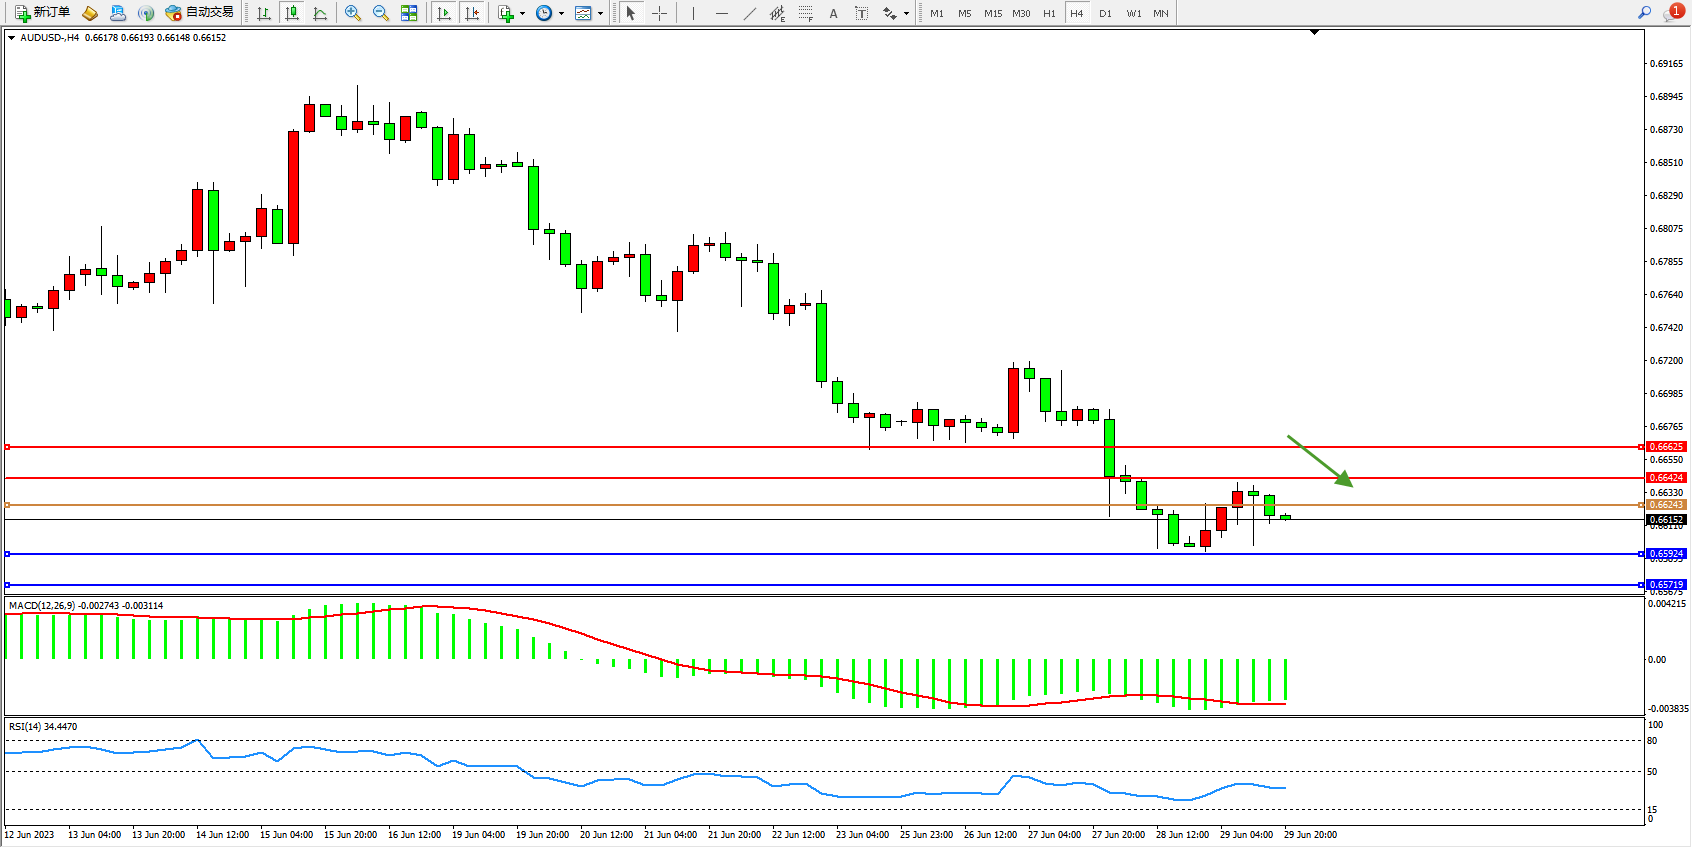Select the crosshair tool
Image resolution: width=1692 pixels, height=848 pixels.
660,13
